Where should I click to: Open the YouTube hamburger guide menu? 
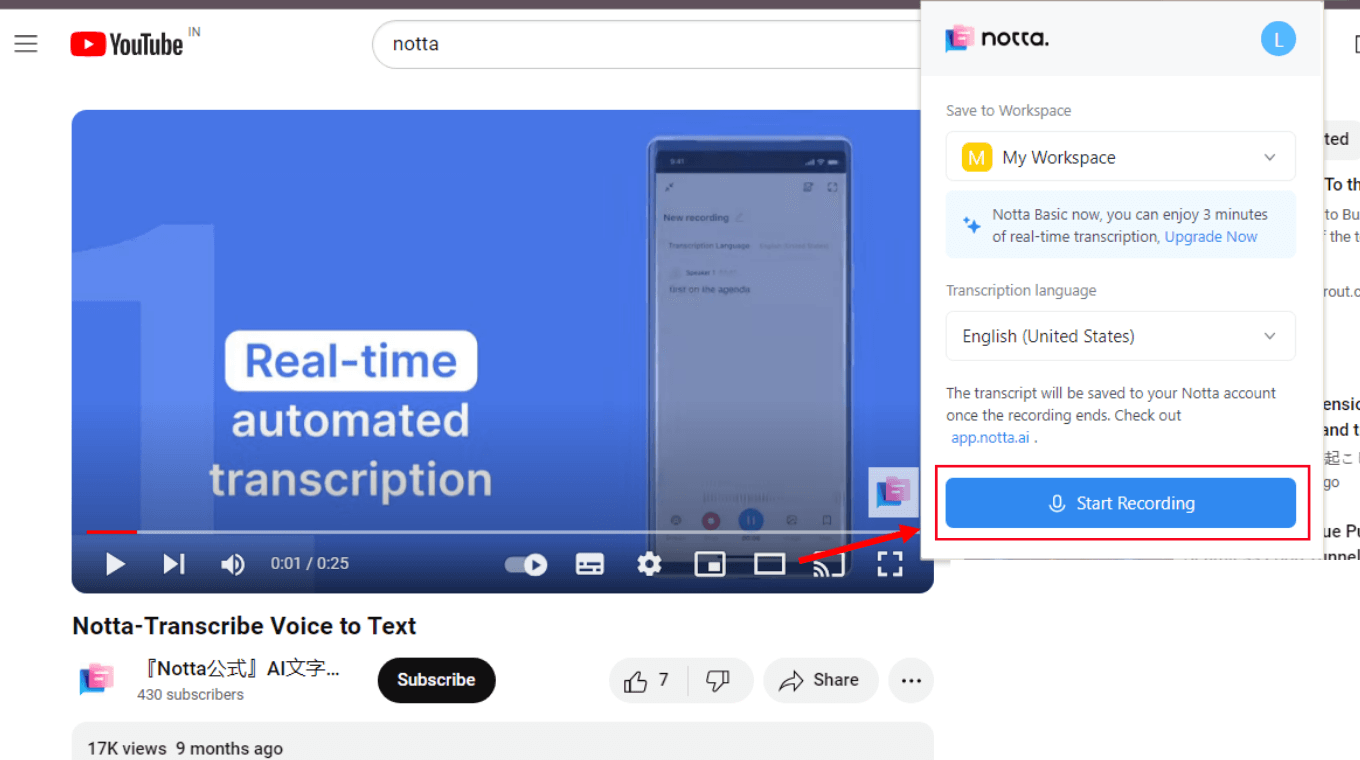tap(26, 44)
